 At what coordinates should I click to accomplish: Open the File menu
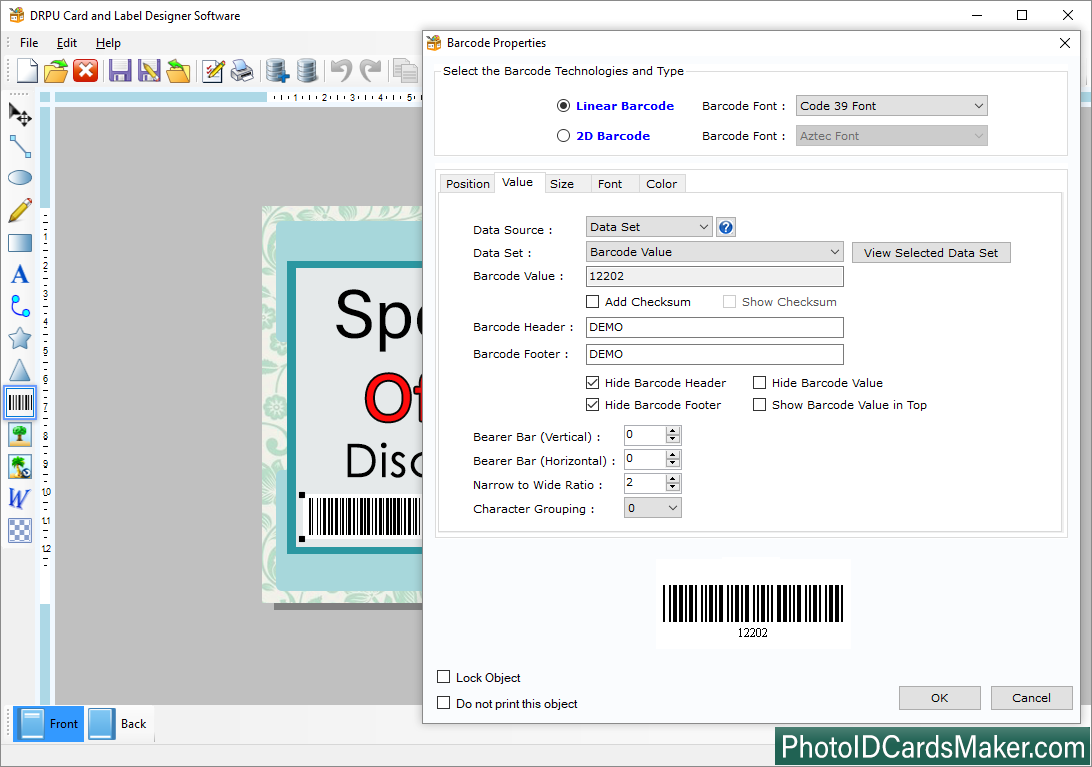pyautogui.click(x=29, y=42)
